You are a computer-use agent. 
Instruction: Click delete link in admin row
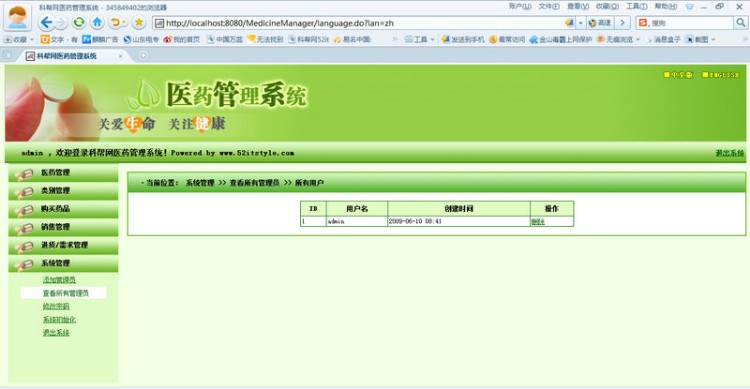(538, 222)
